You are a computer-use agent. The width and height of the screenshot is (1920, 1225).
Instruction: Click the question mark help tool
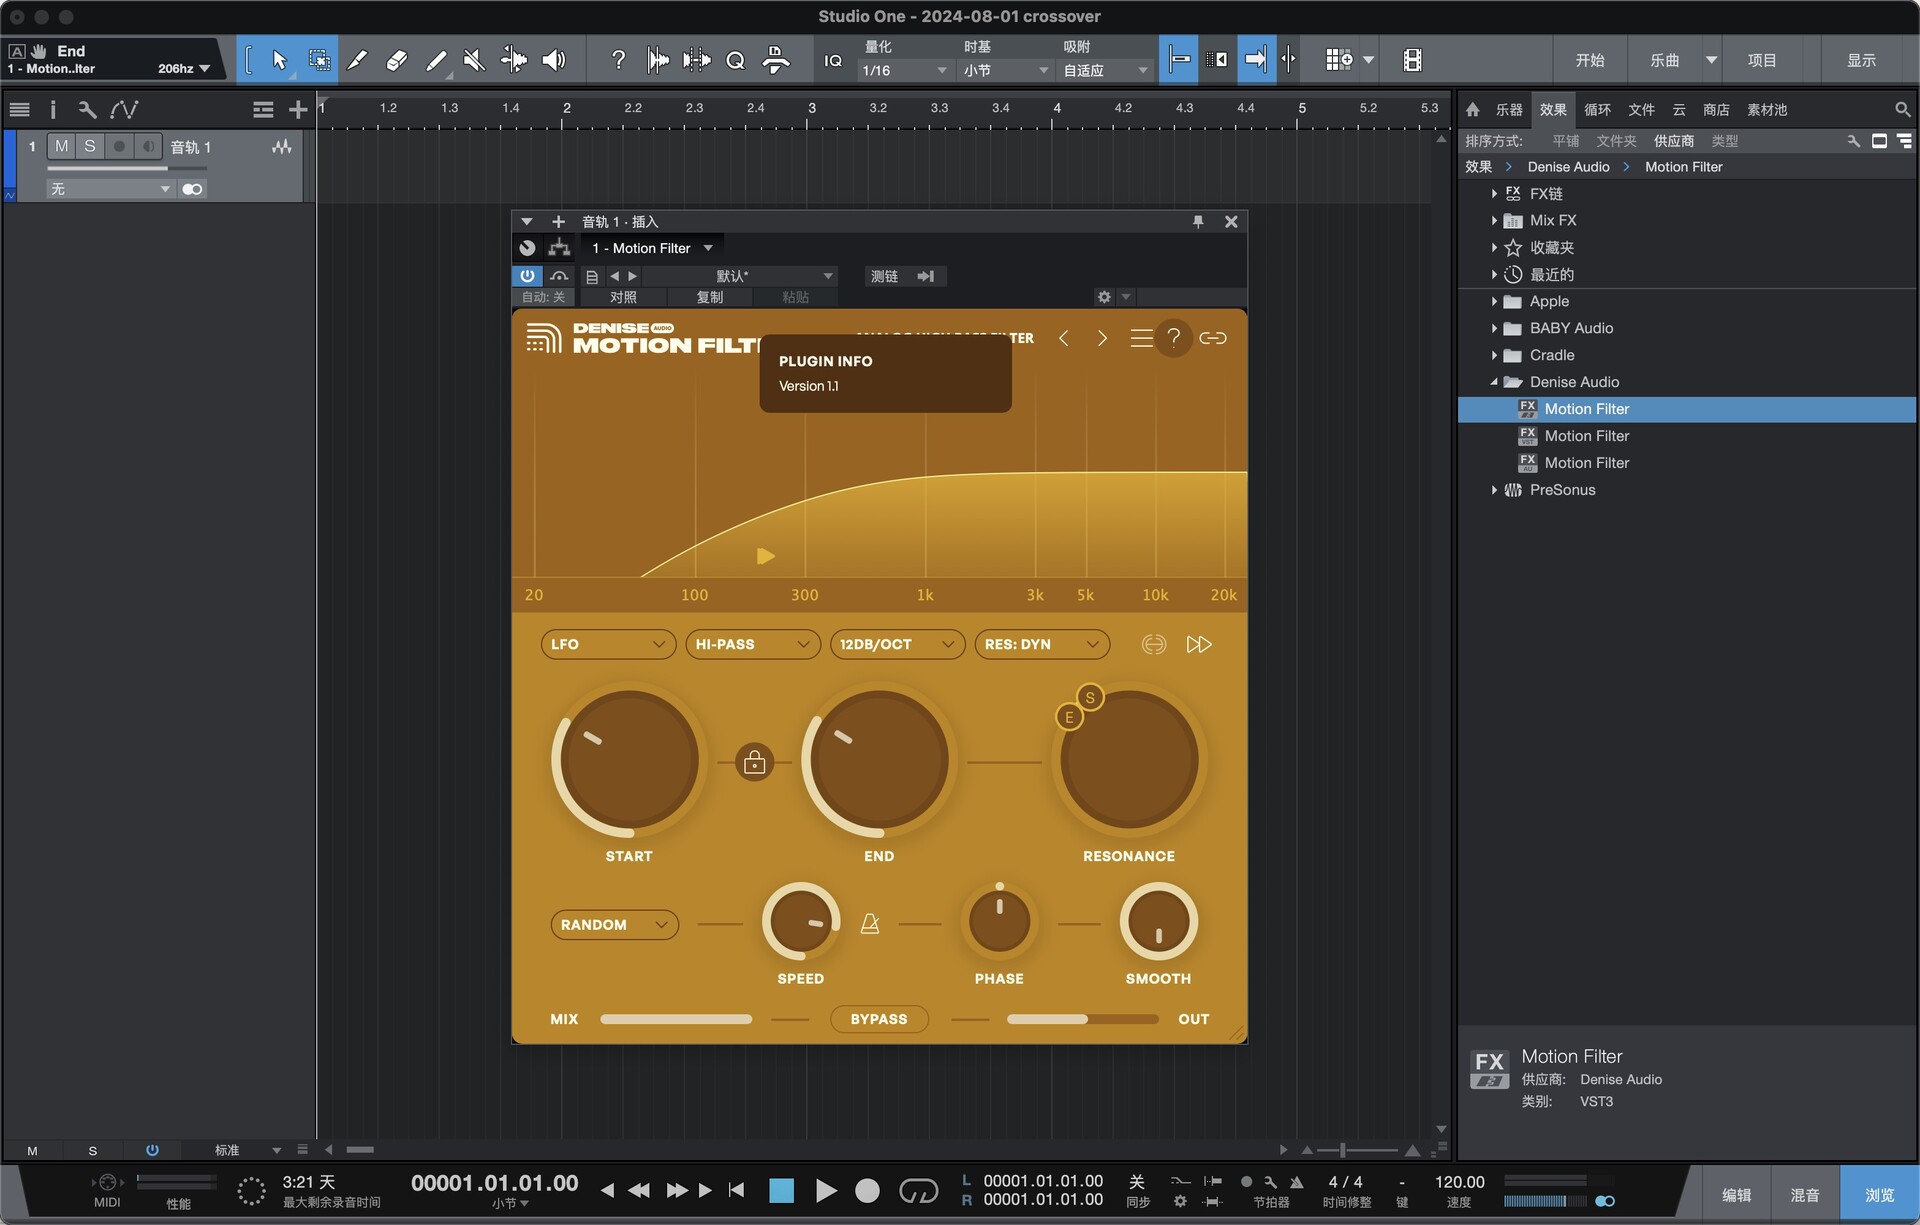618,60
